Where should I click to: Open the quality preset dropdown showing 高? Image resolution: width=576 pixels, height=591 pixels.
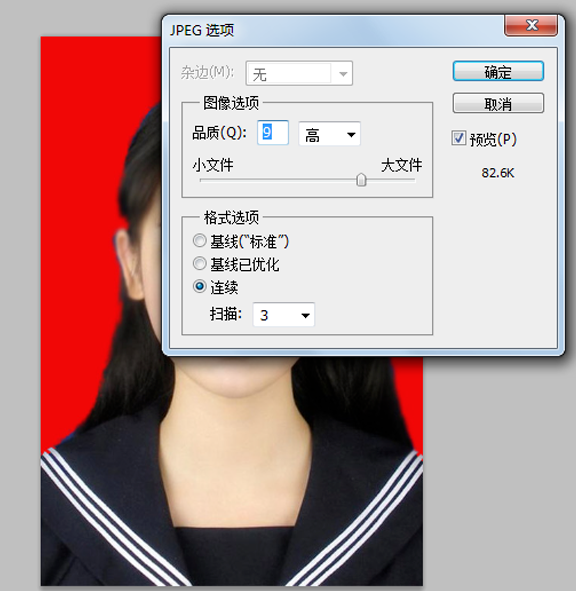click(329, 134)
